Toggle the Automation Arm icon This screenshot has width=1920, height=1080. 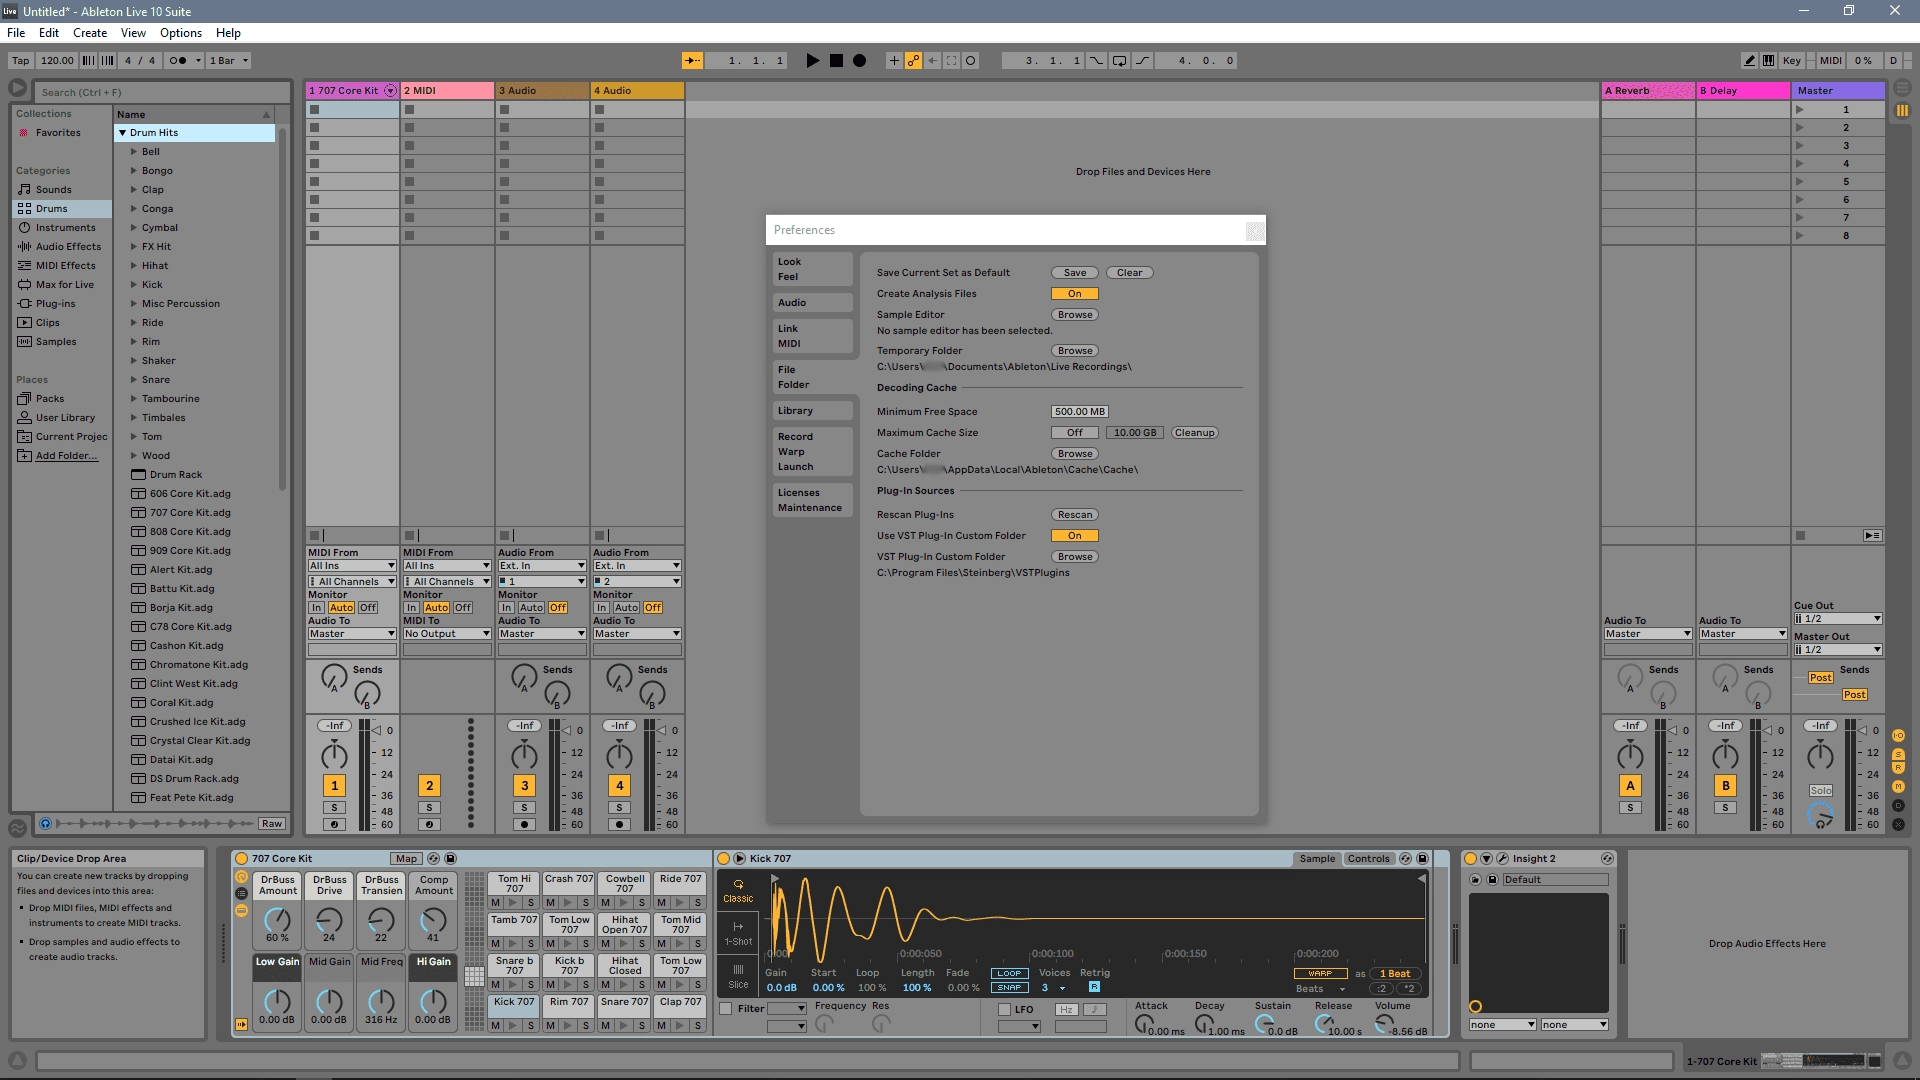913,61
